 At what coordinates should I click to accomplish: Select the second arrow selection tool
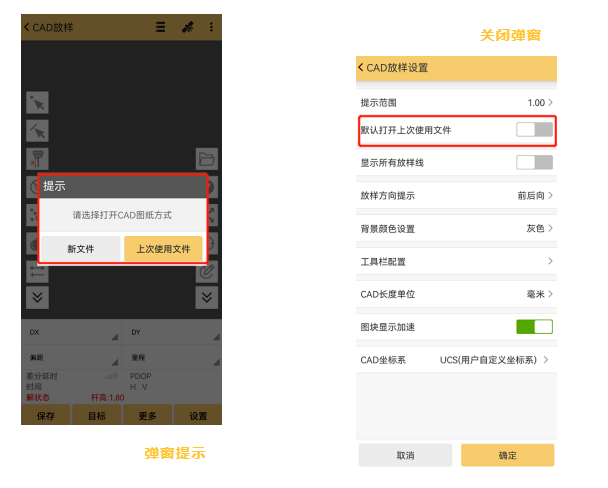pos(37,130)
